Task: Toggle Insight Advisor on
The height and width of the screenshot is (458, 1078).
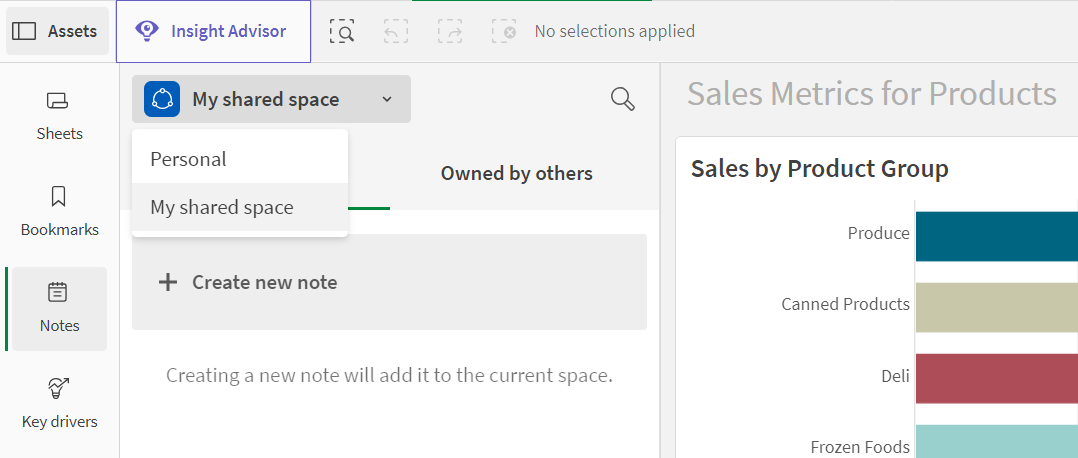Action: tap(213, 31)
